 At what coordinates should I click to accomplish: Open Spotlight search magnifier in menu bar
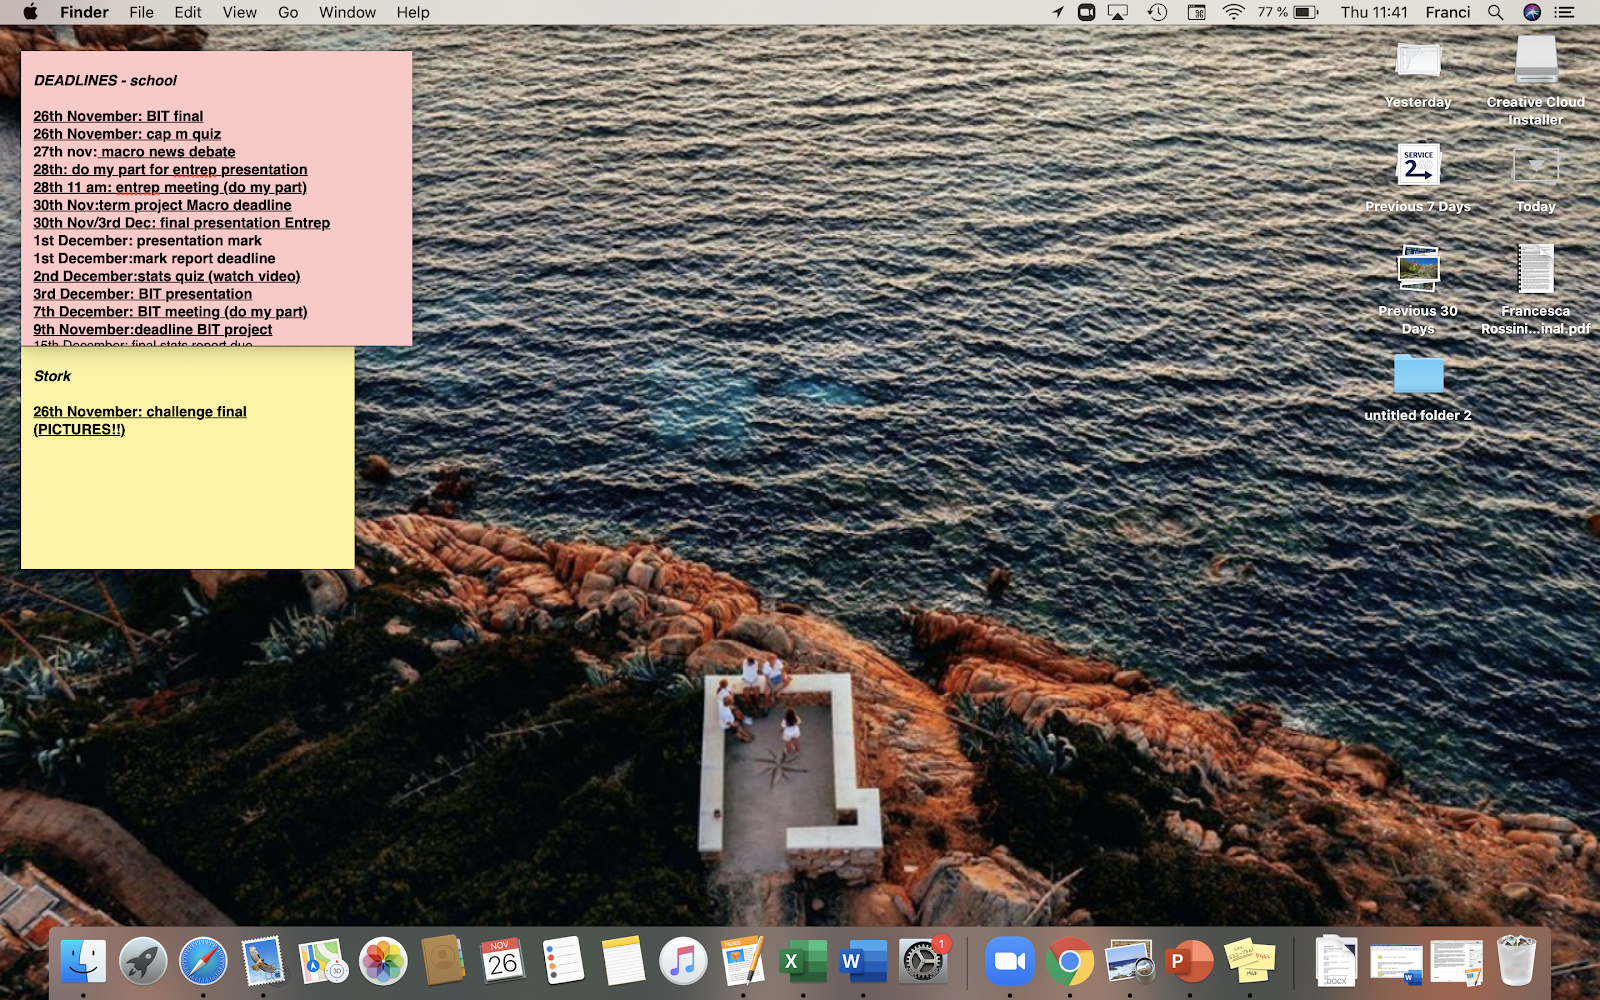(x=1495, y=12)
